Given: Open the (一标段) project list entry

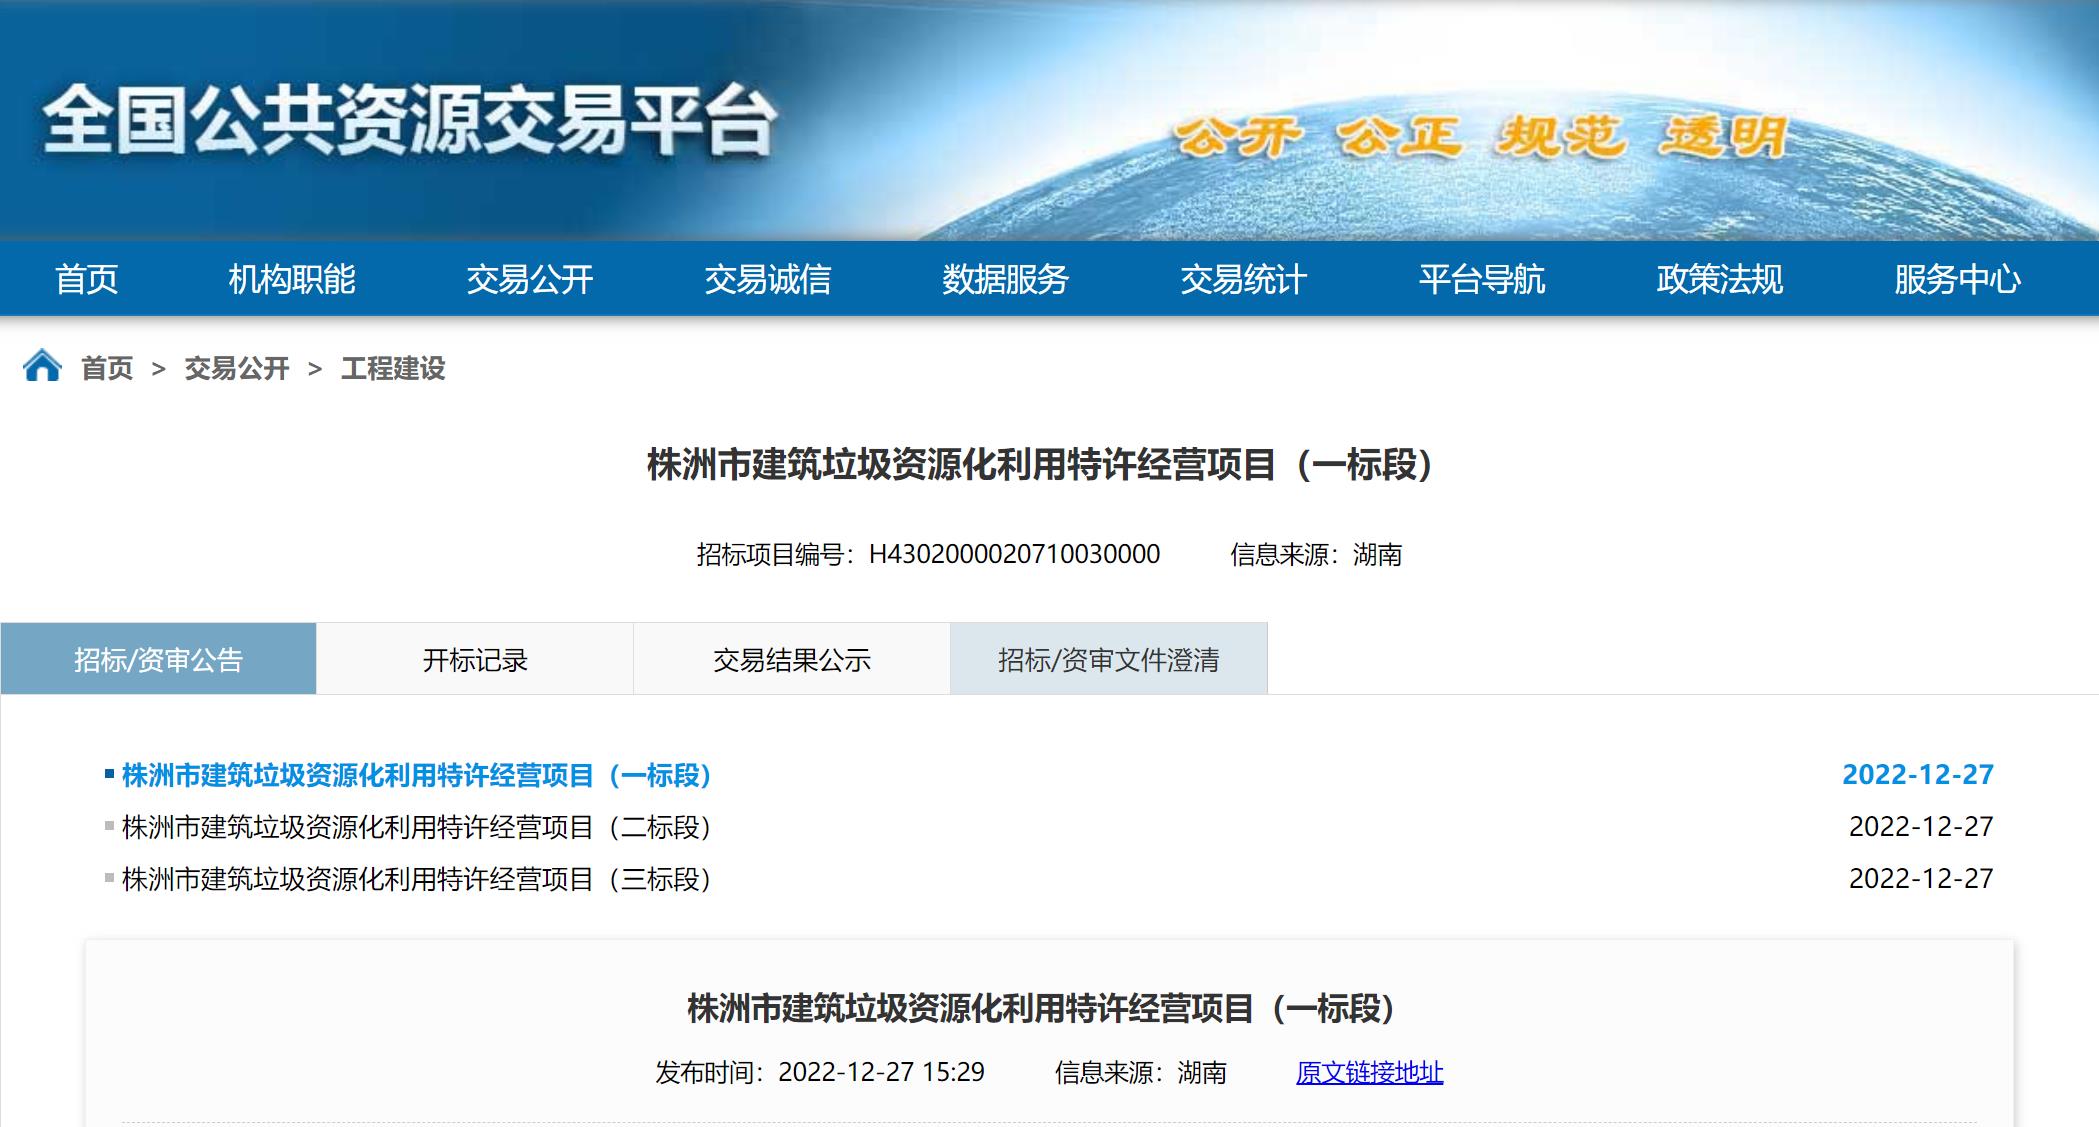Looking at the screenshot, I should [x=416, y=775].
